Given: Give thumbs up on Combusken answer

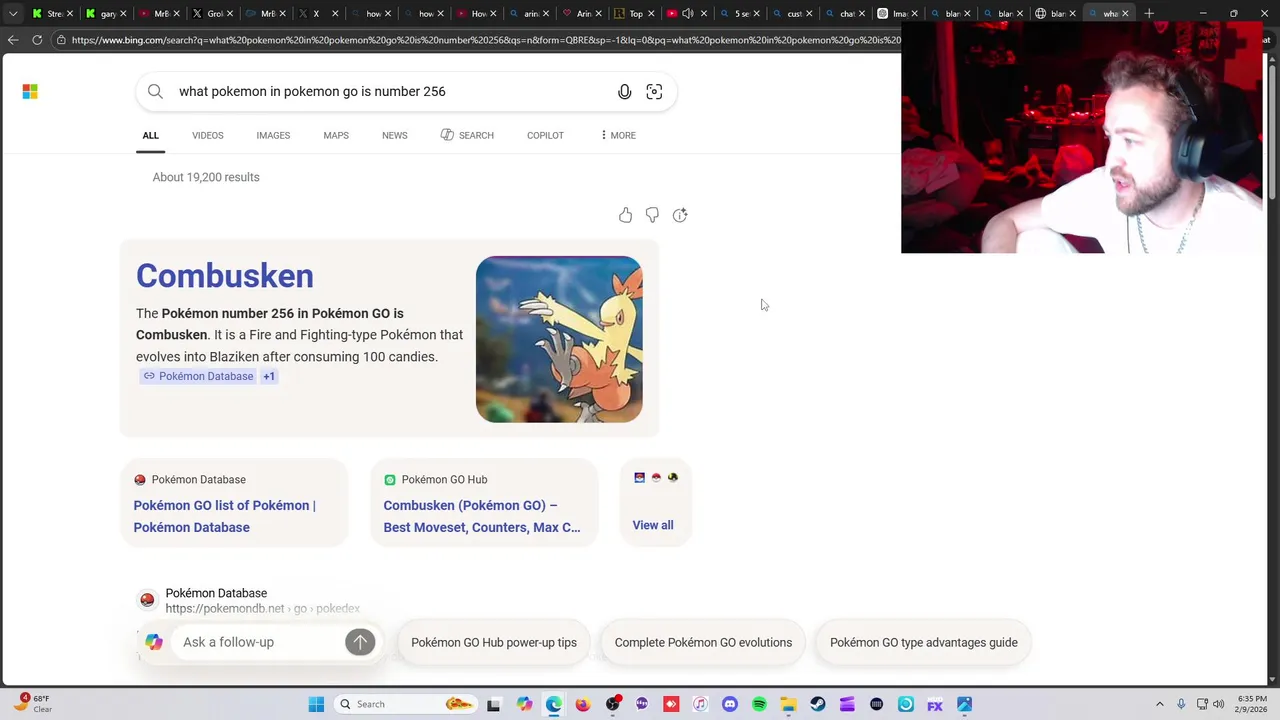Looking at the screenshot, I should pos(625,215).
